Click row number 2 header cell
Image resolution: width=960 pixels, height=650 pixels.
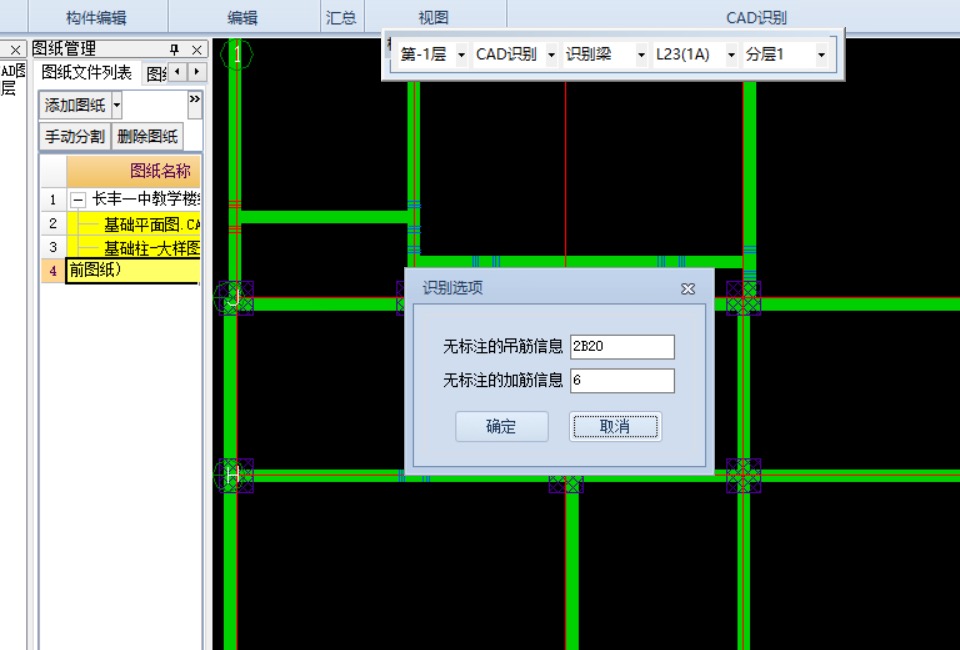click(53, 224)
